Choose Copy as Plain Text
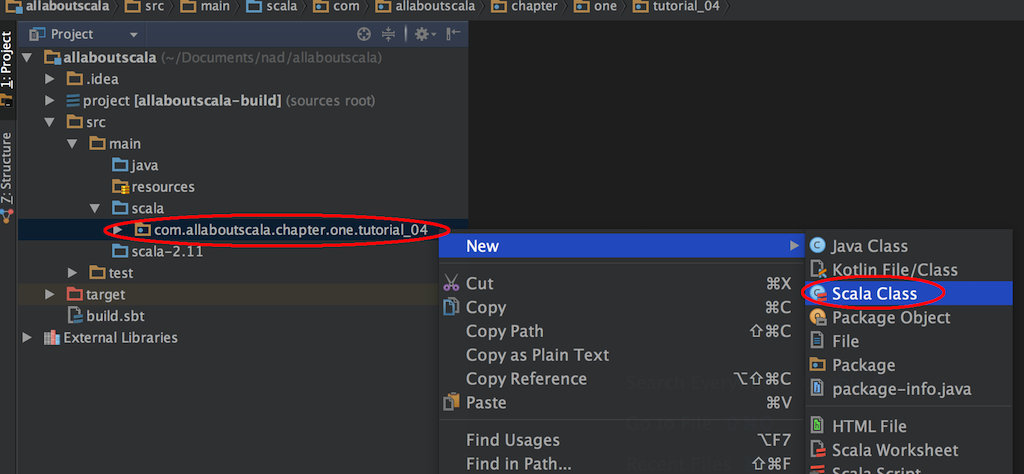This screenshot has width=1024, height=474. click(x=621, y=355)
